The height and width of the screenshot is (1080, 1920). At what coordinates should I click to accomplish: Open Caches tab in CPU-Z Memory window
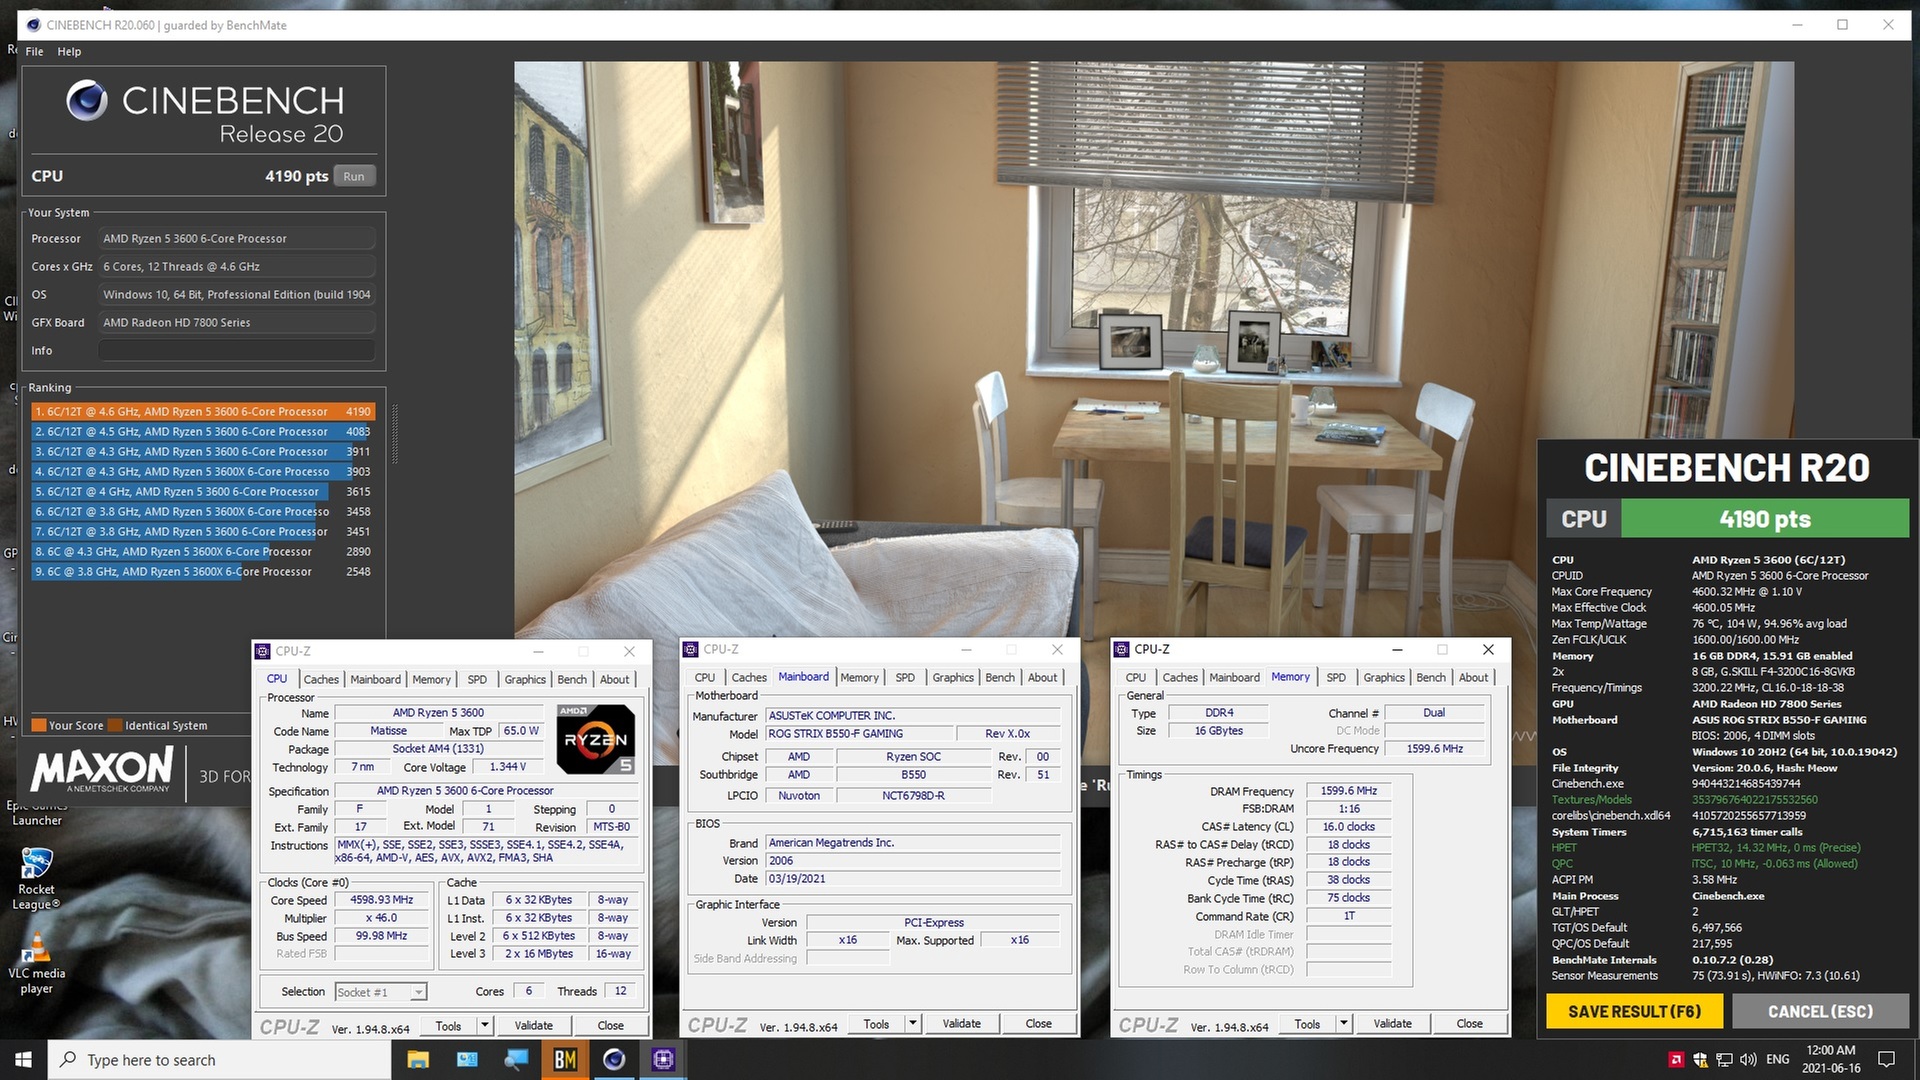[x=1180, y=677]
